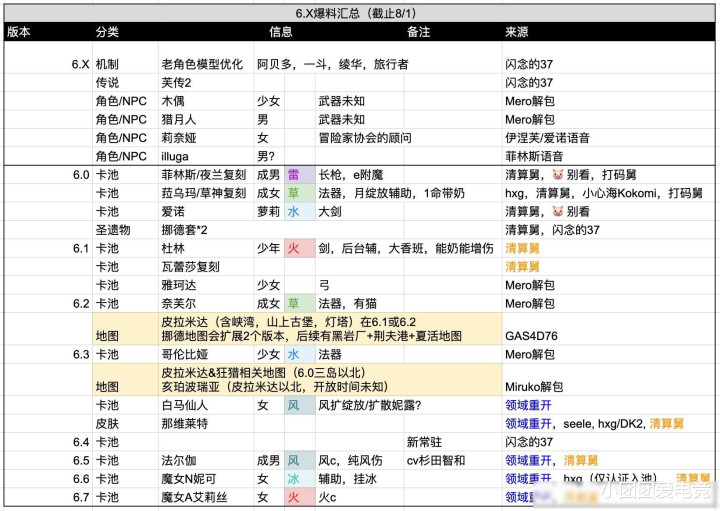Click the orange 清算舅 source in the 杜林 row
720x511 pixels.
coord(524,248)
